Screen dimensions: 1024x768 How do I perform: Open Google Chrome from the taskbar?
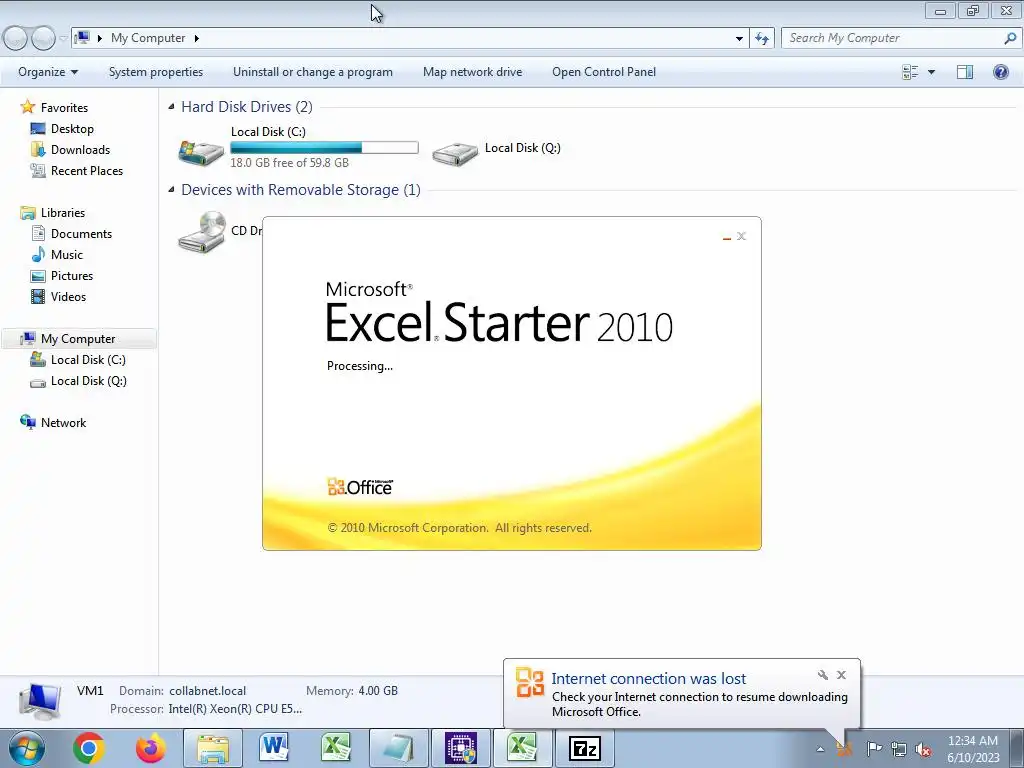[x=89, y=748]
